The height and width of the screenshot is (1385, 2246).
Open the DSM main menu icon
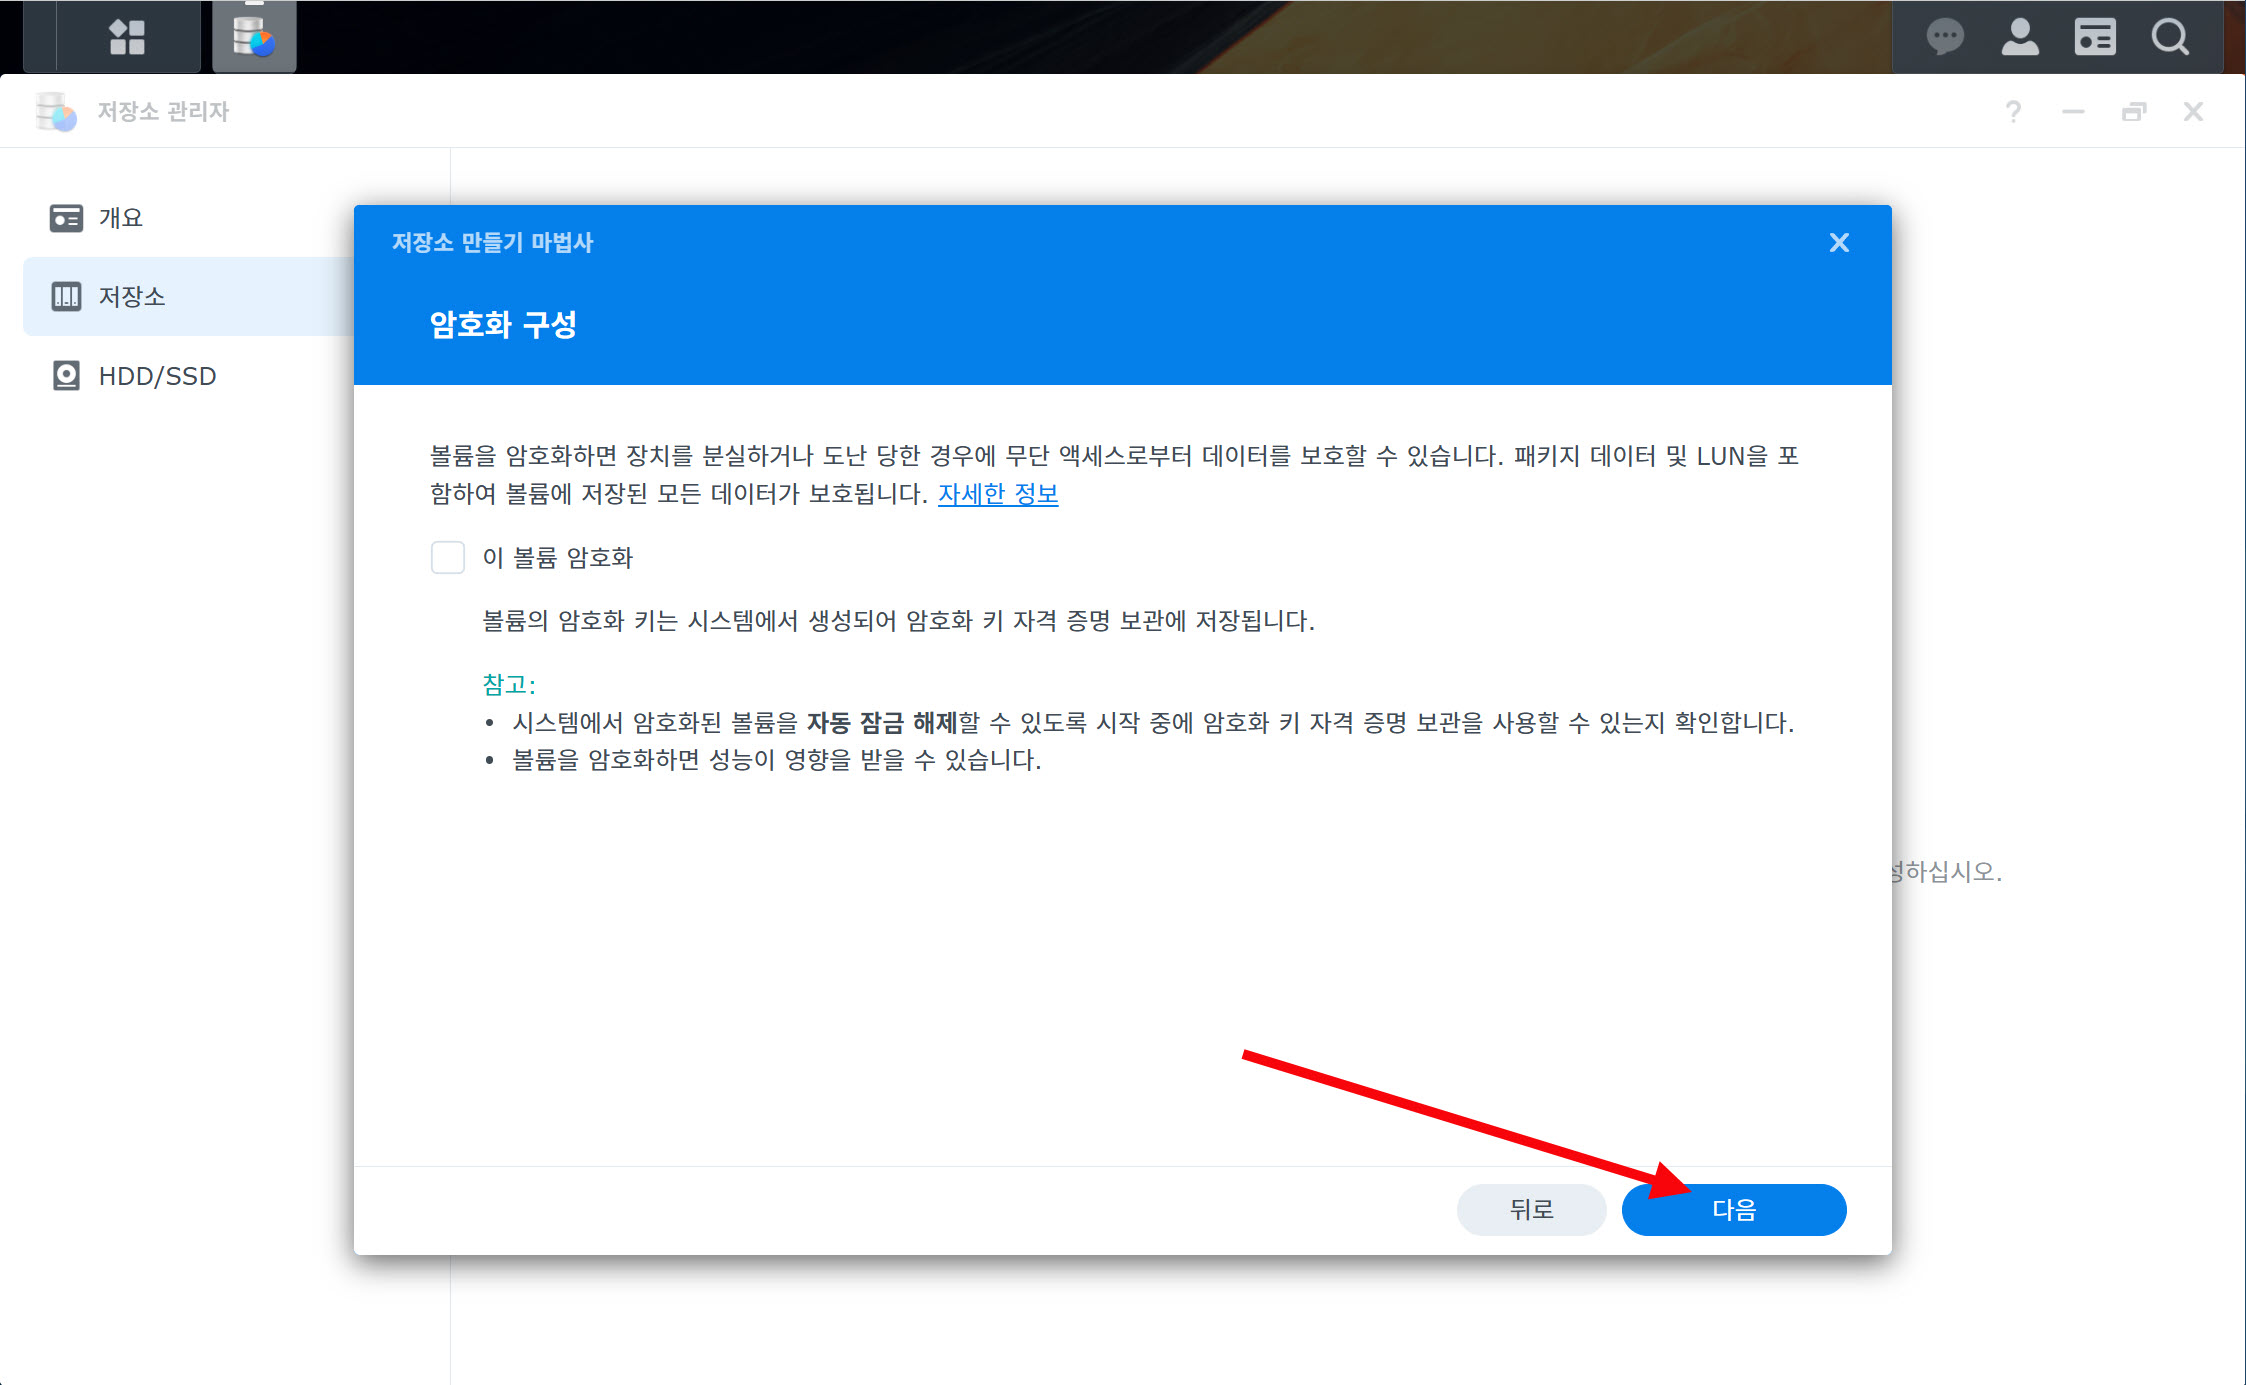click(127, 37)
